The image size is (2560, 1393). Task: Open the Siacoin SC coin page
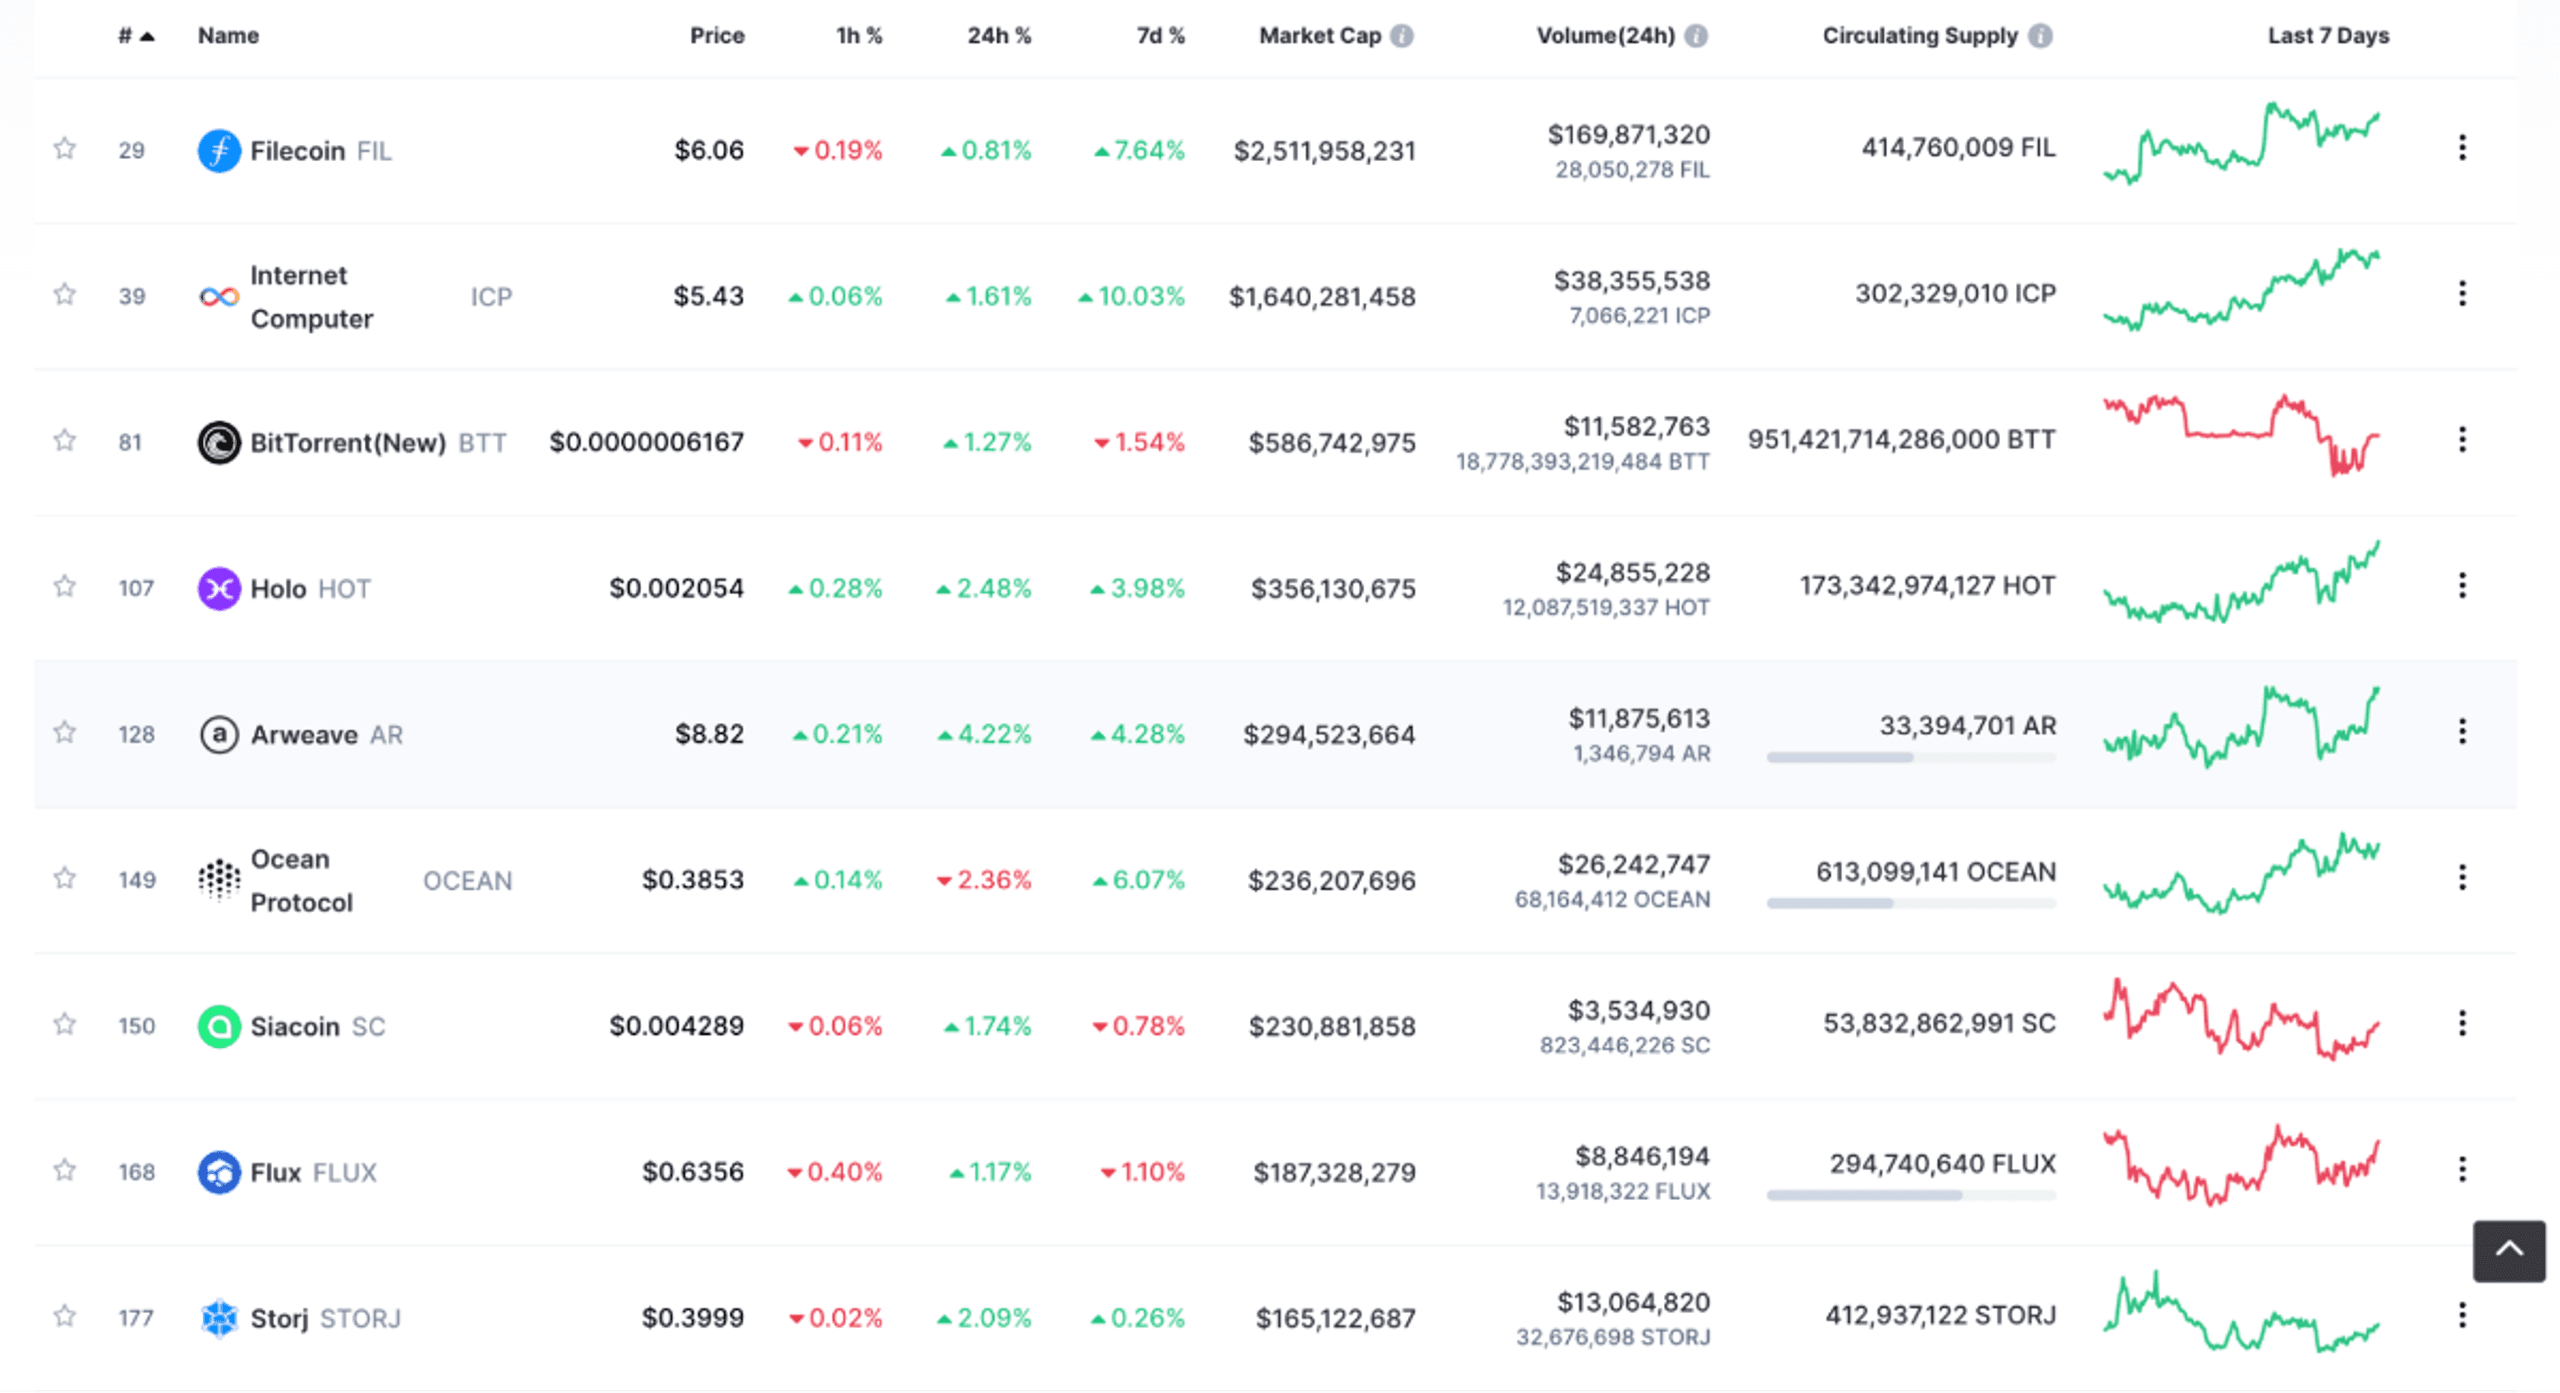point(317,1026)
